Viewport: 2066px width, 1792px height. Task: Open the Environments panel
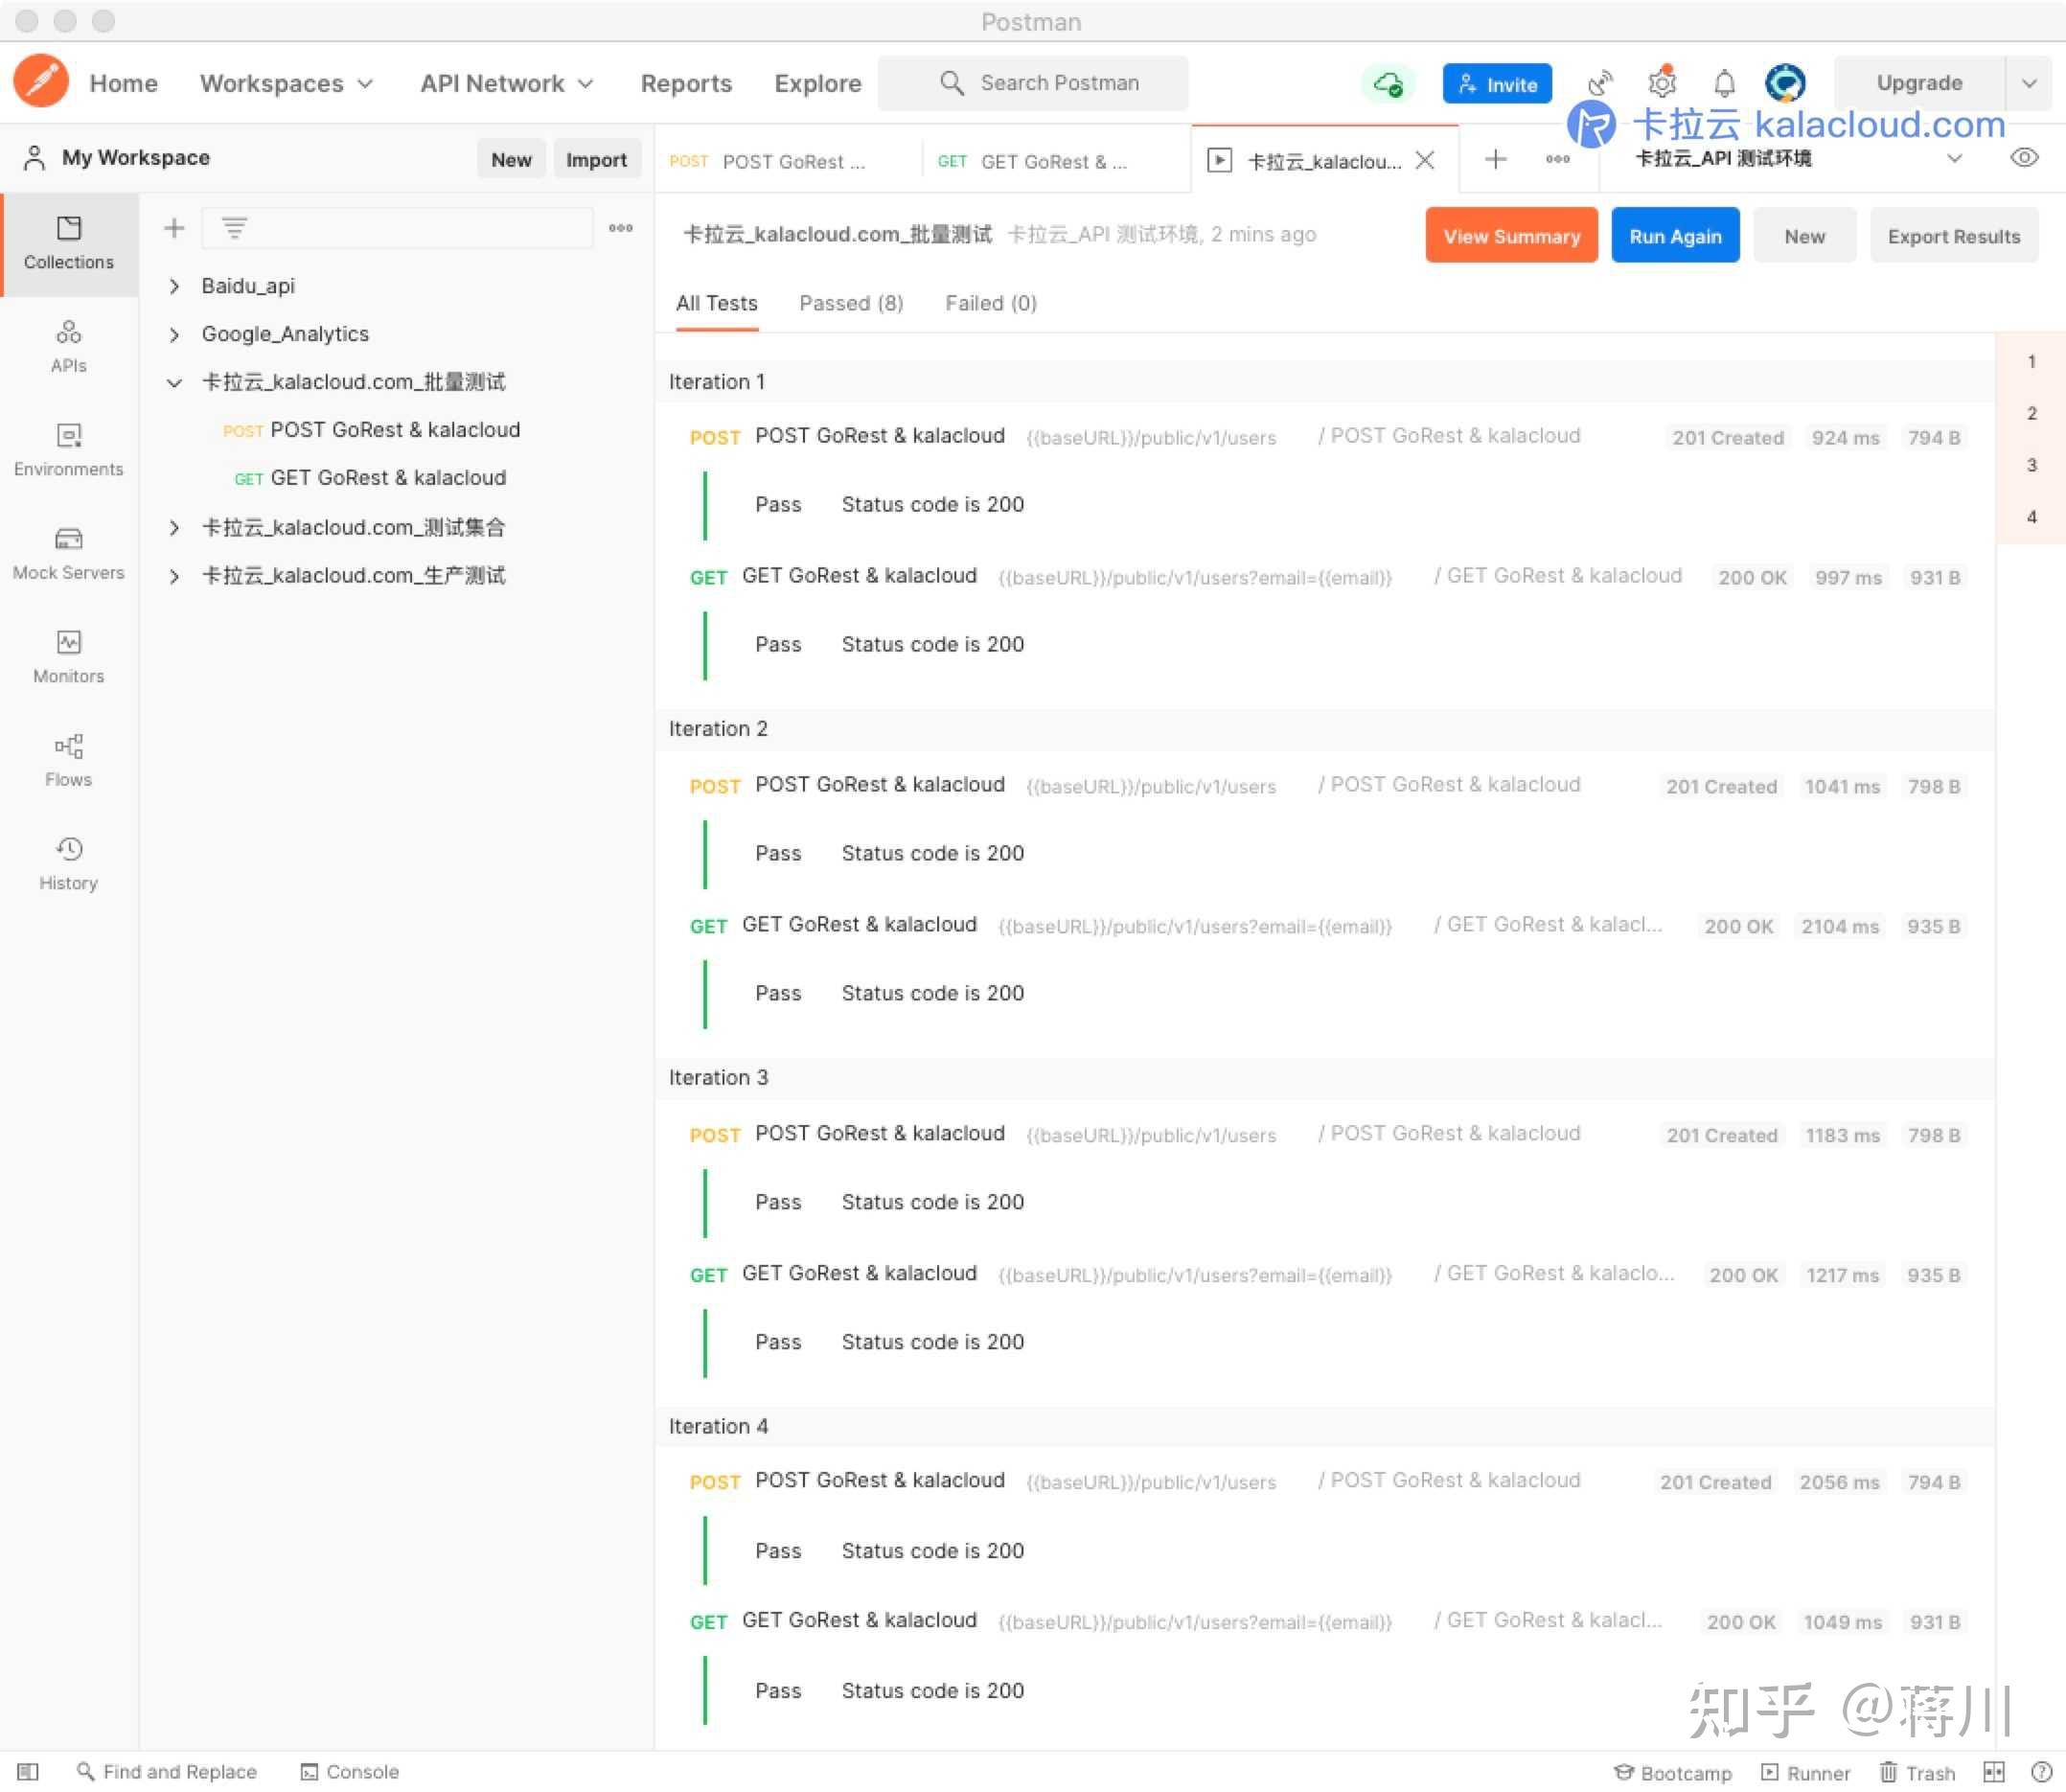click(x=68, y=450)
